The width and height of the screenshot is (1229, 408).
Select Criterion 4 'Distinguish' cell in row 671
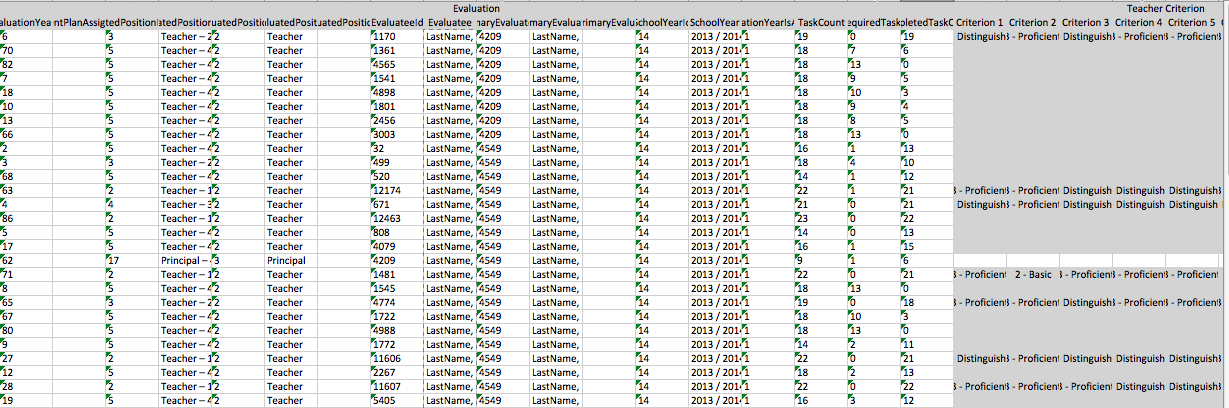pos(1138,204)
